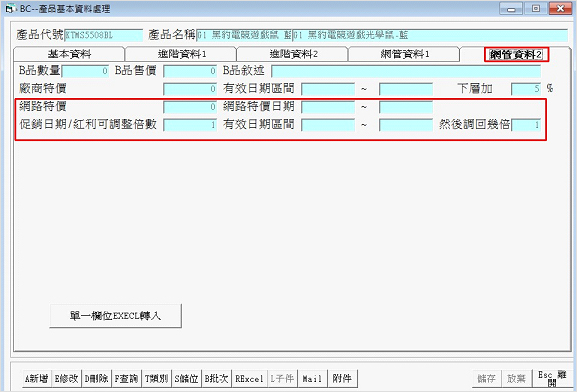Click the RExcel export button

coord(249,378)
